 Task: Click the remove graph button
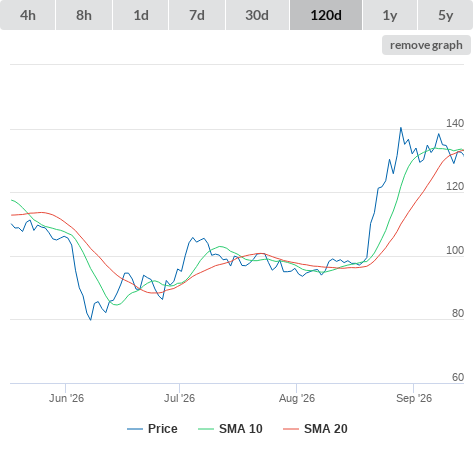pos(426,45)
